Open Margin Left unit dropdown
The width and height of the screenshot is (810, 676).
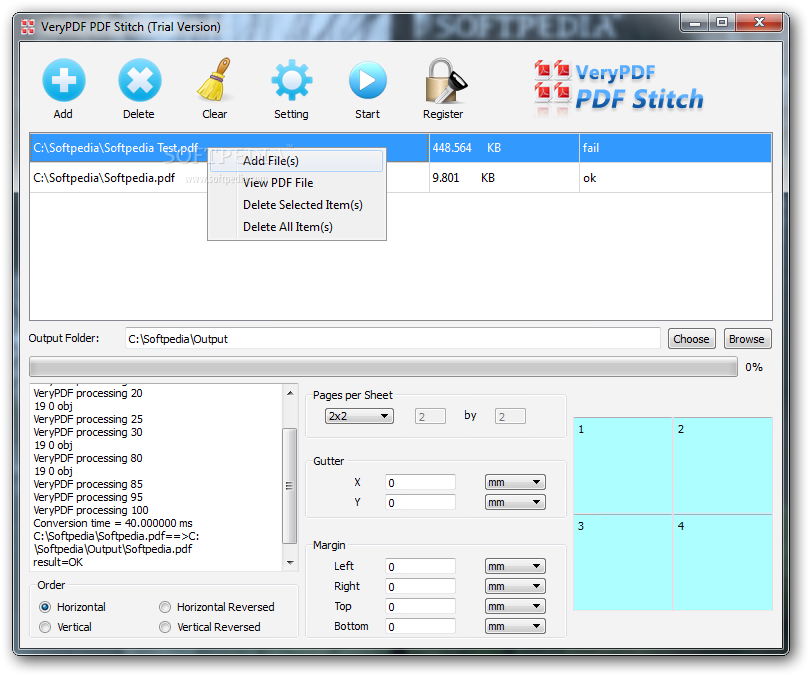[515, 567]
